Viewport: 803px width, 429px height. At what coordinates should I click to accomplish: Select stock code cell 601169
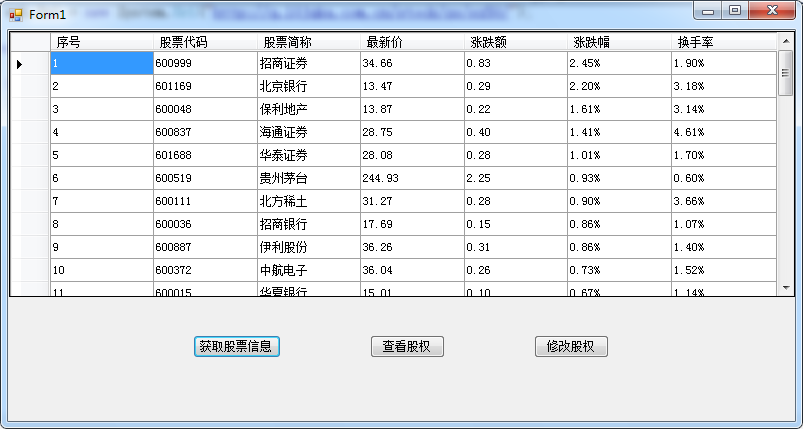[x=205, y=86]
